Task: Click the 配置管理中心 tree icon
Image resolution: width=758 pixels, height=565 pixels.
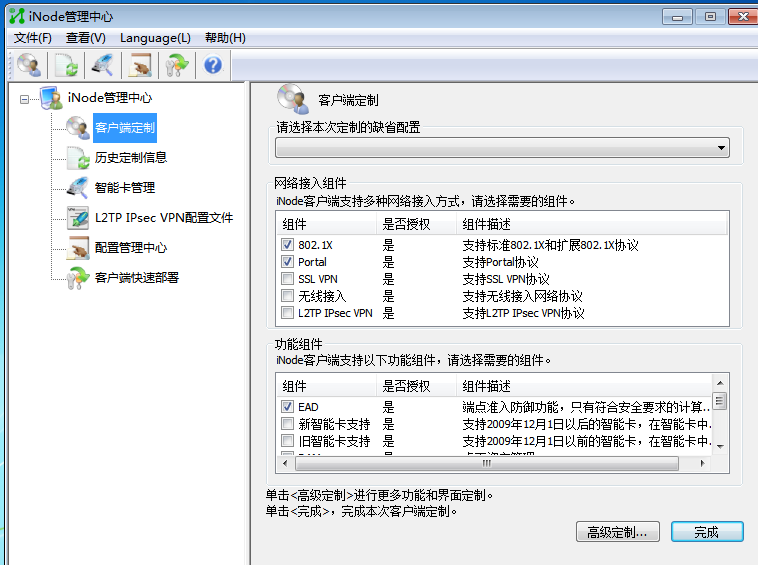Action: pyautogui.click(x=78, y=248)
